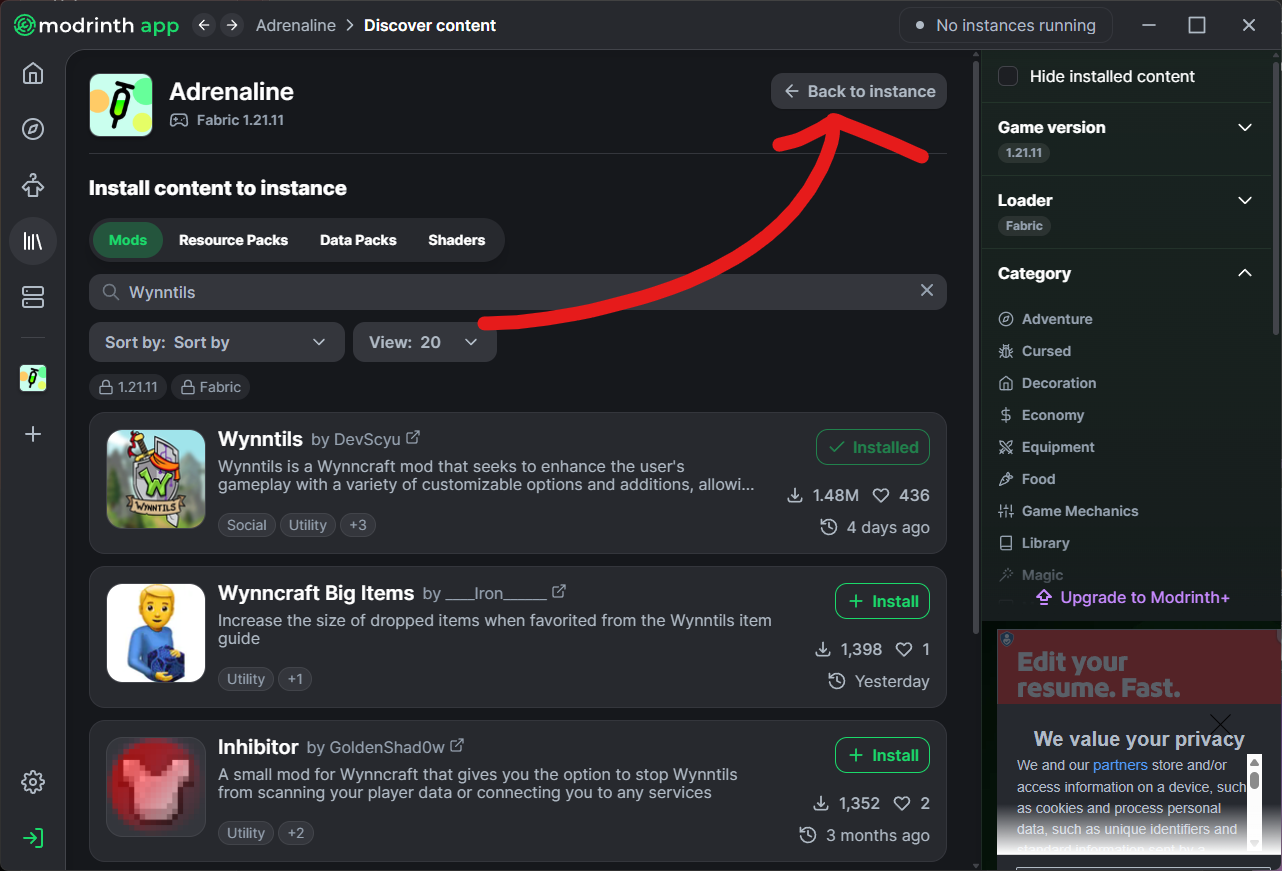
Task: Click the plus icon to create instance
Action: click(x=33, y=434)
